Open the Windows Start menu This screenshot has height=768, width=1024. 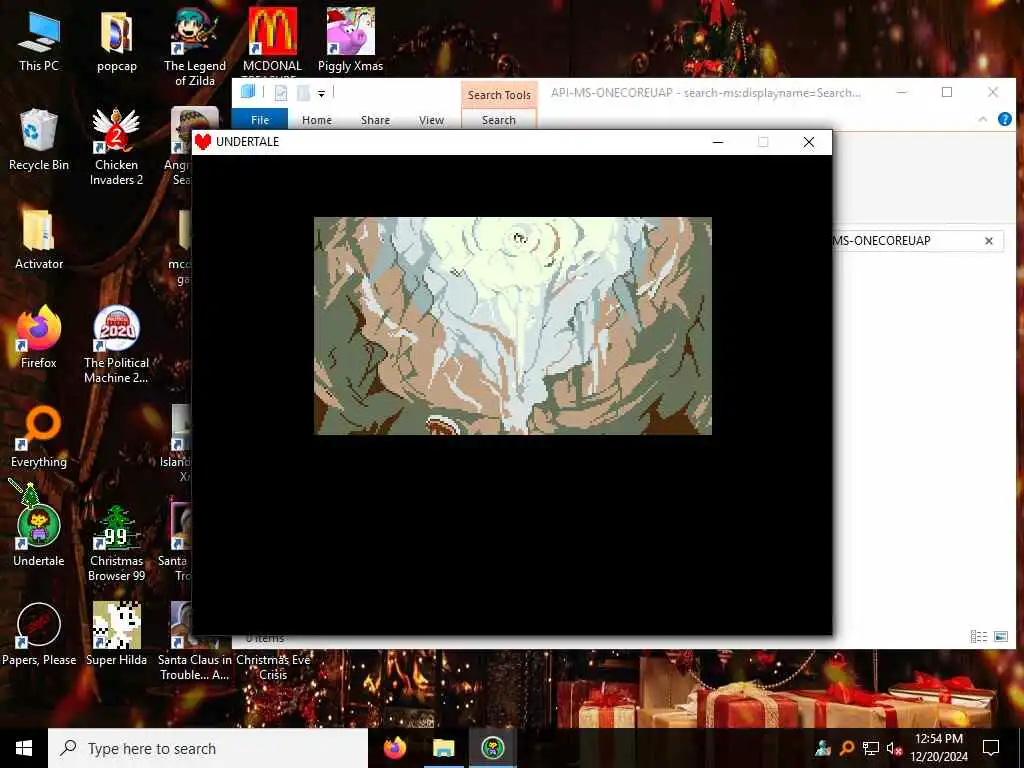(x=24, y=748)
